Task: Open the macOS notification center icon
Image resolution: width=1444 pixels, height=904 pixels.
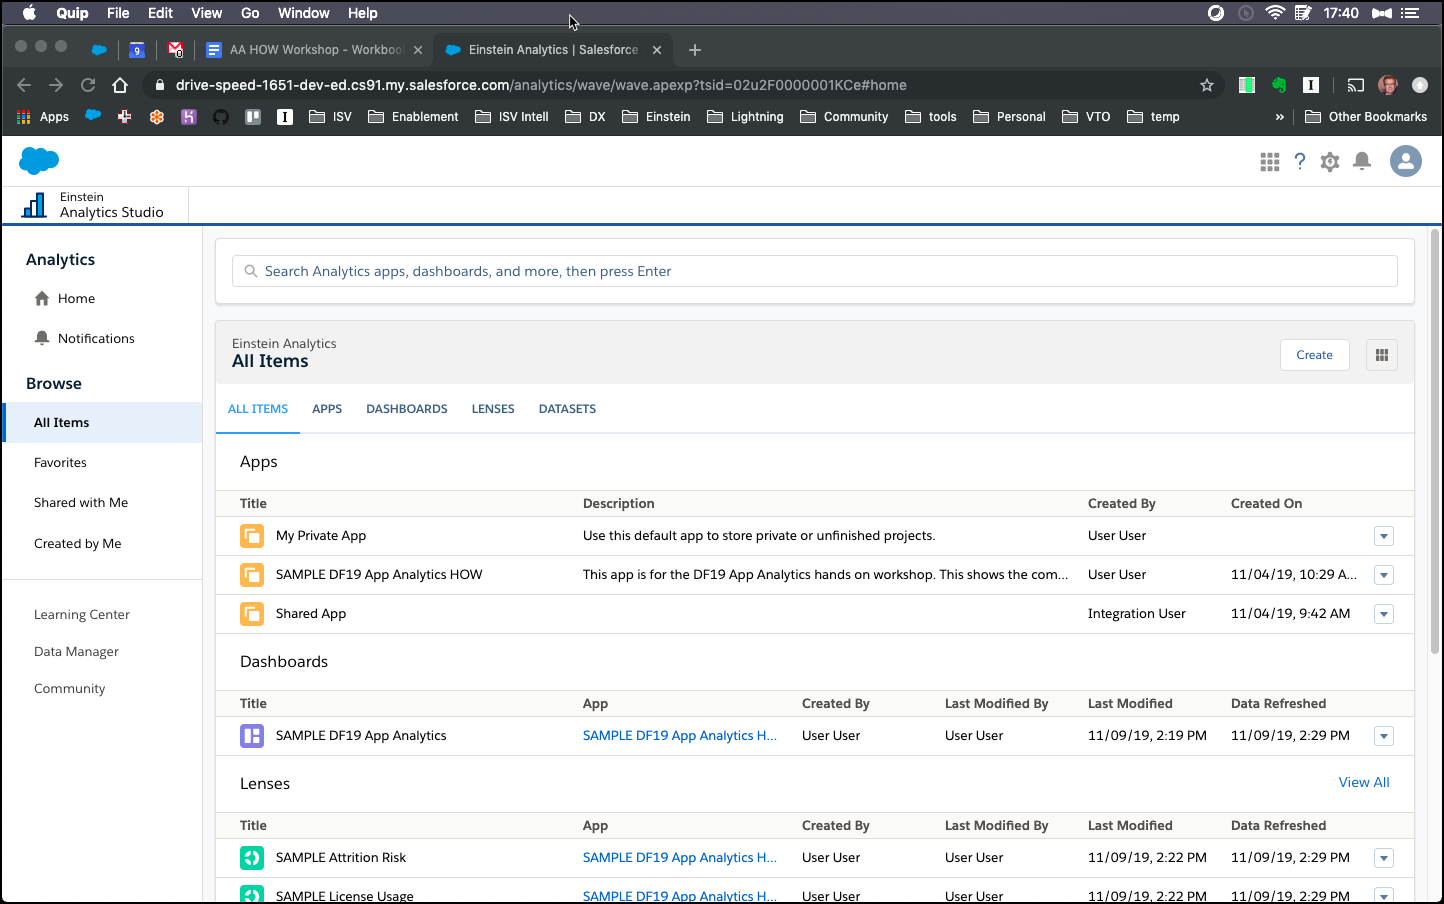Action: (1410, 13)
